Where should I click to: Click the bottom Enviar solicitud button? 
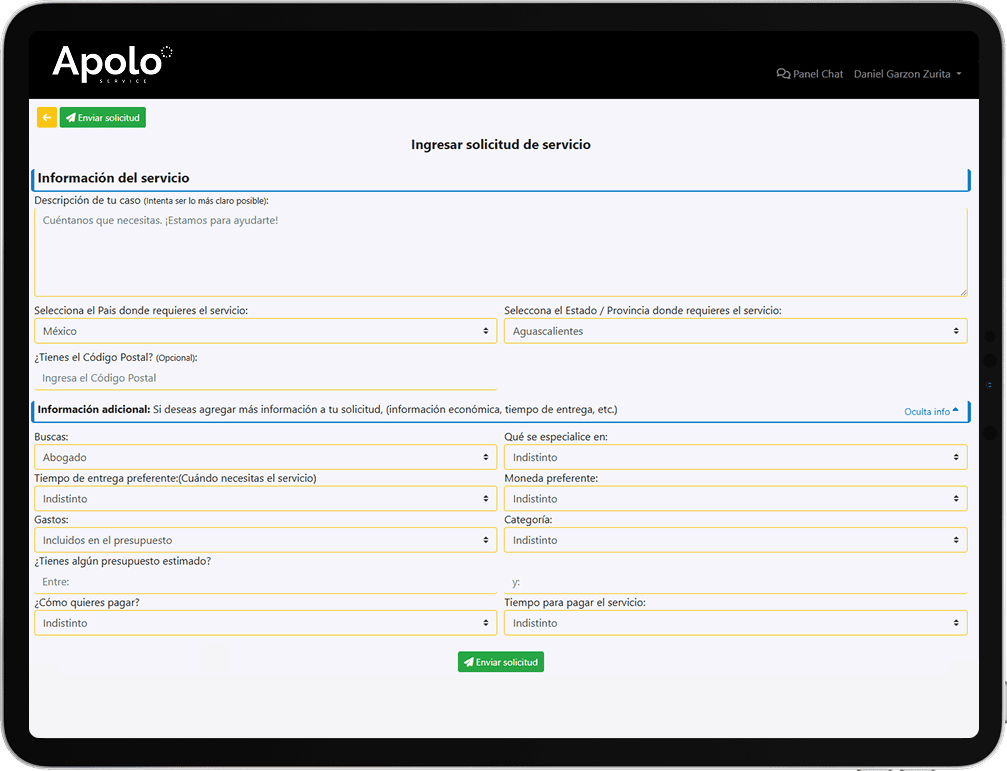point(501,662)
